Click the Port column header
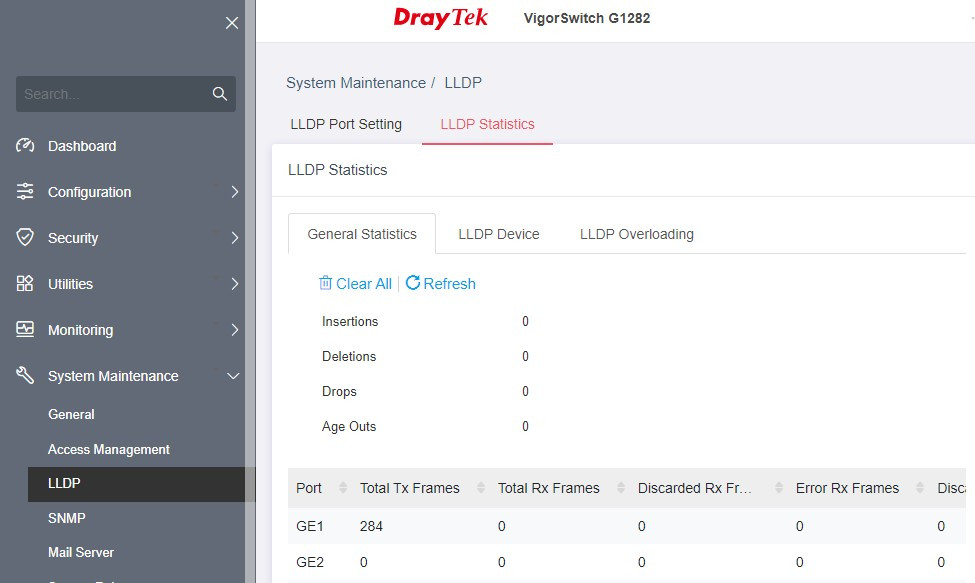 (x=309, y=489)
